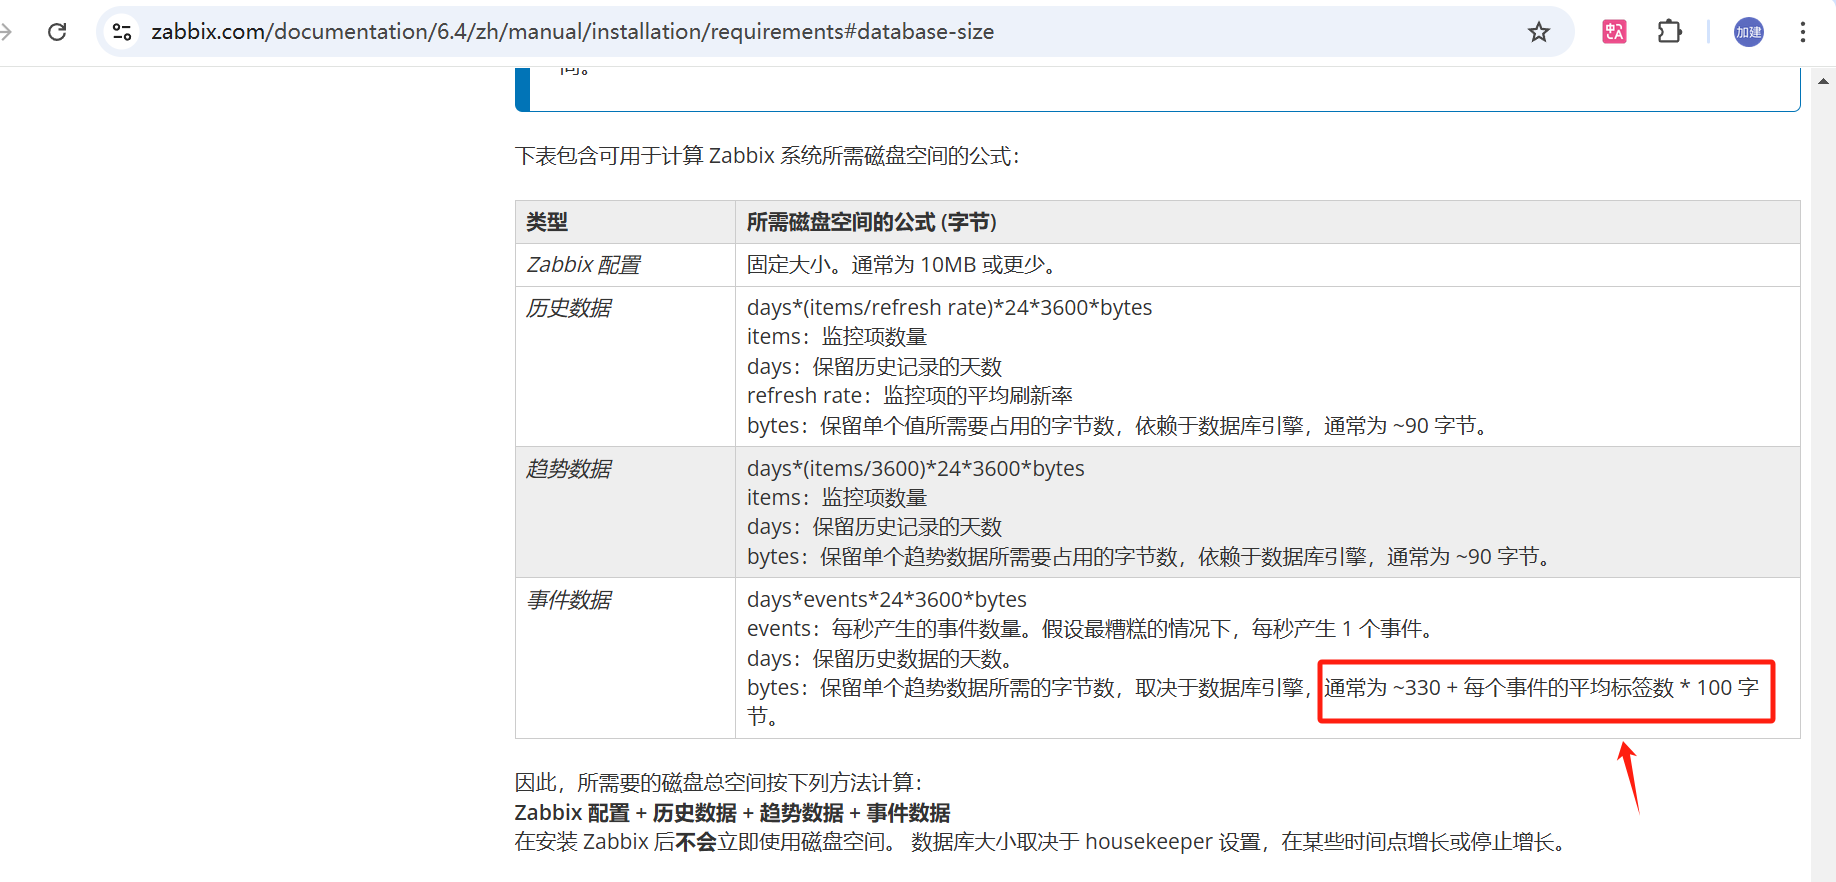Click the '趋势数据' row label
This screenshot has width=1836, height=882.
click(568, 469)
